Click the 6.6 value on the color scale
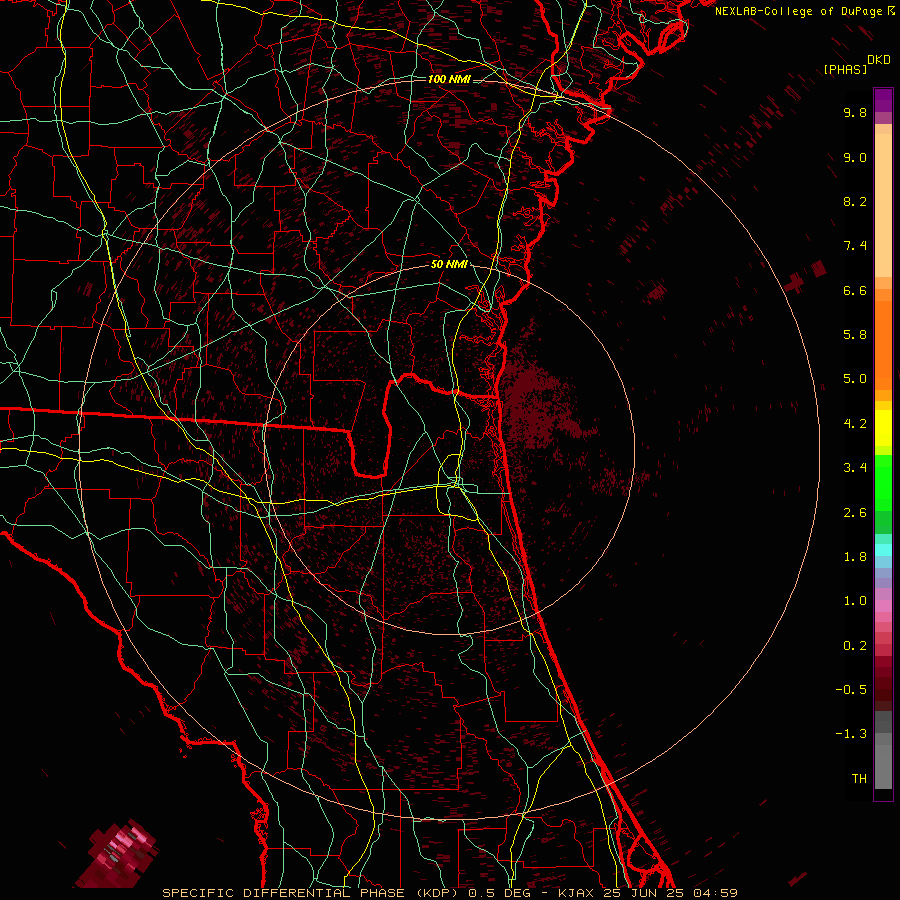The width and height of the screenshot is (900, 900). point(855,290)
